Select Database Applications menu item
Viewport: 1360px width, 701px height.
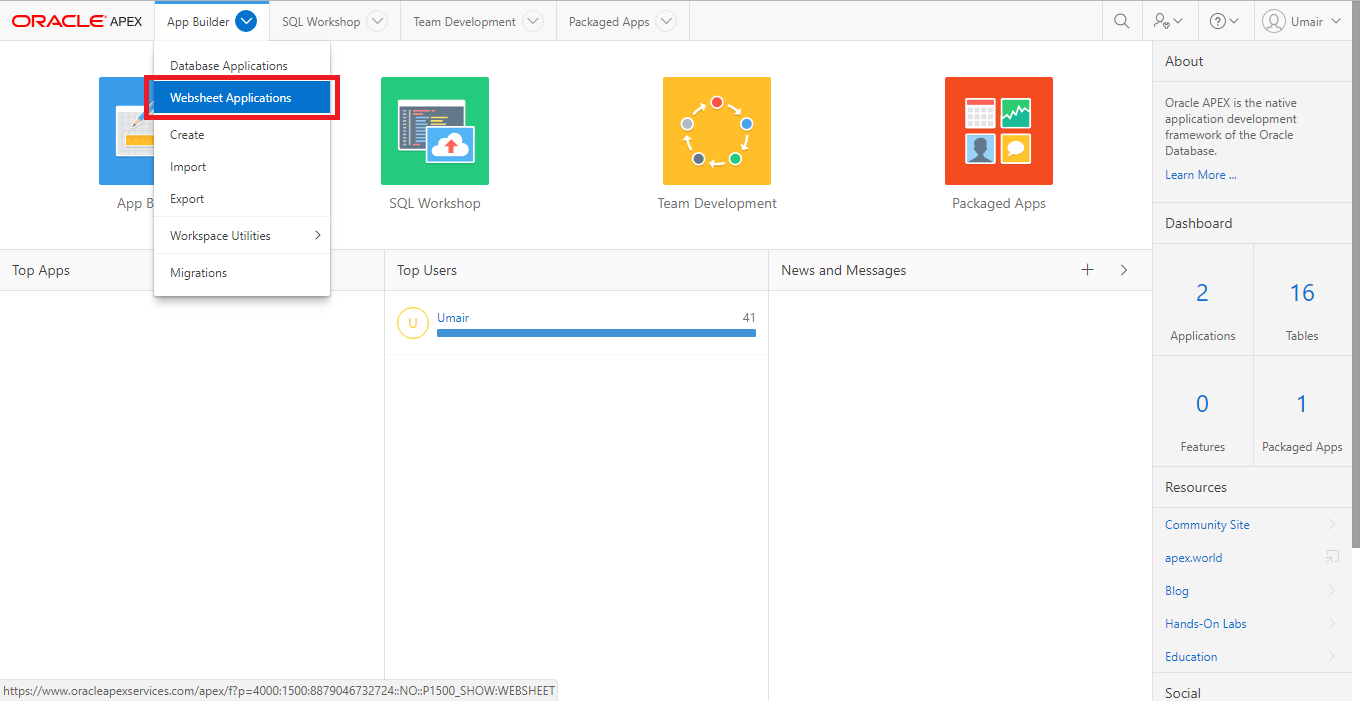click(x=242, y=66)
